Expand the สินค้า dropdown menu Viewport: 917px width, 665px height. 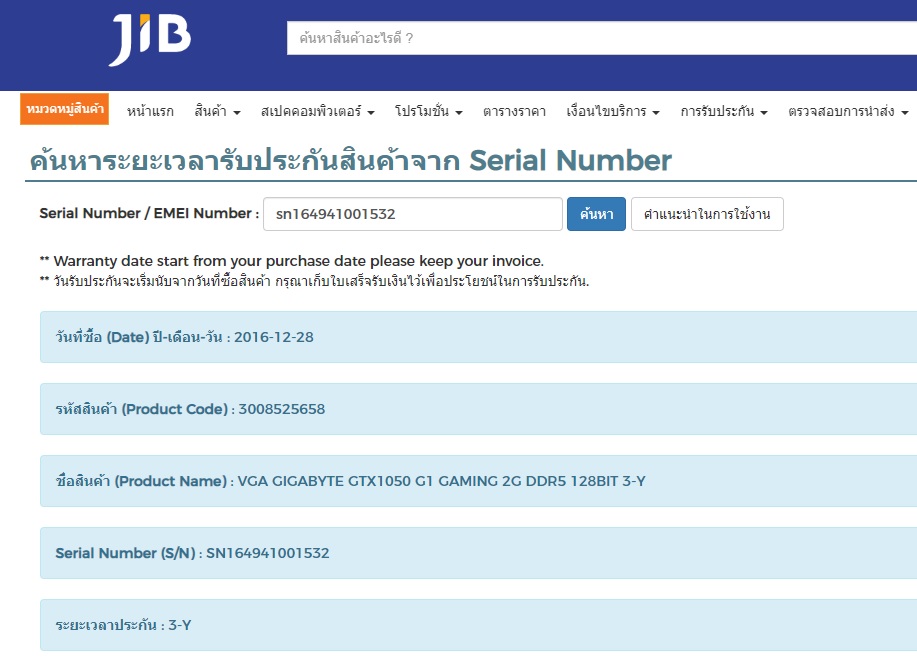[x=217, y=111]
